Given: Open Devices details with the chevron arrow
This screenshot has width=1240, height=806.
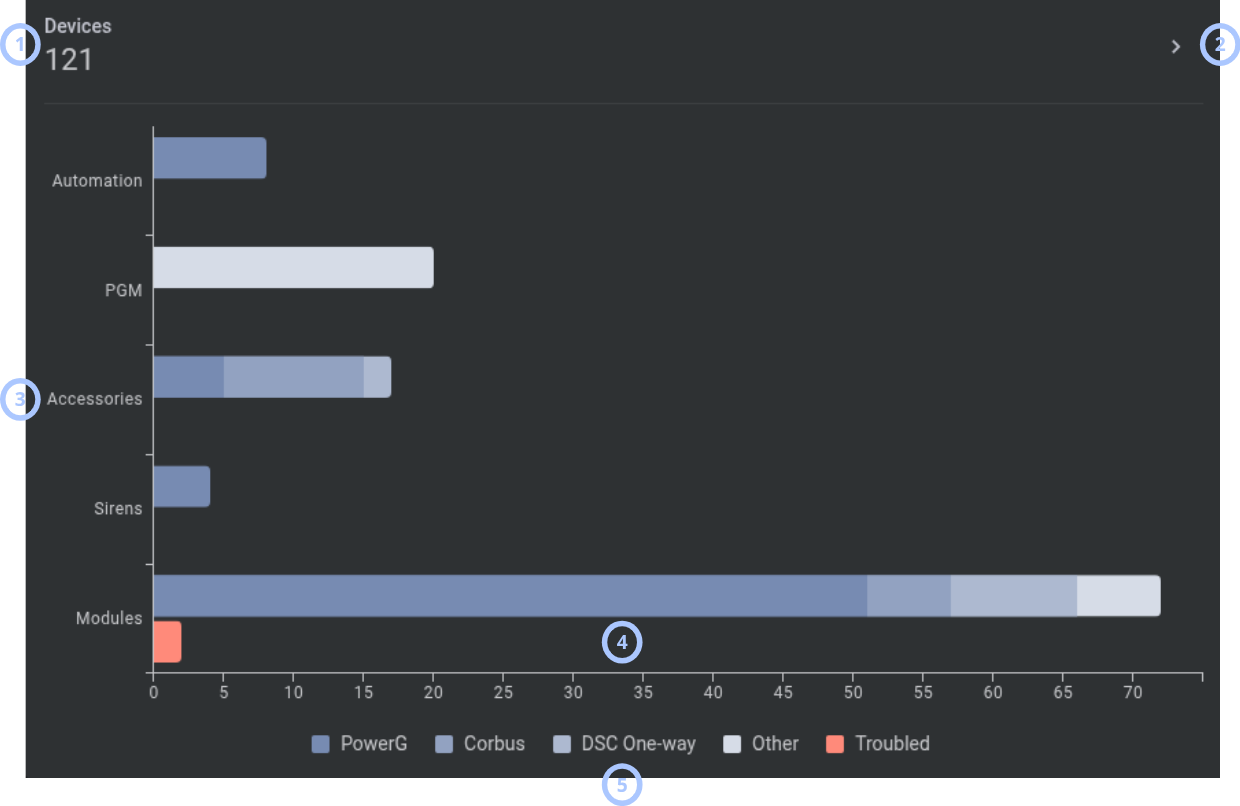Looking at the screenshot, I should [1176, 46].
